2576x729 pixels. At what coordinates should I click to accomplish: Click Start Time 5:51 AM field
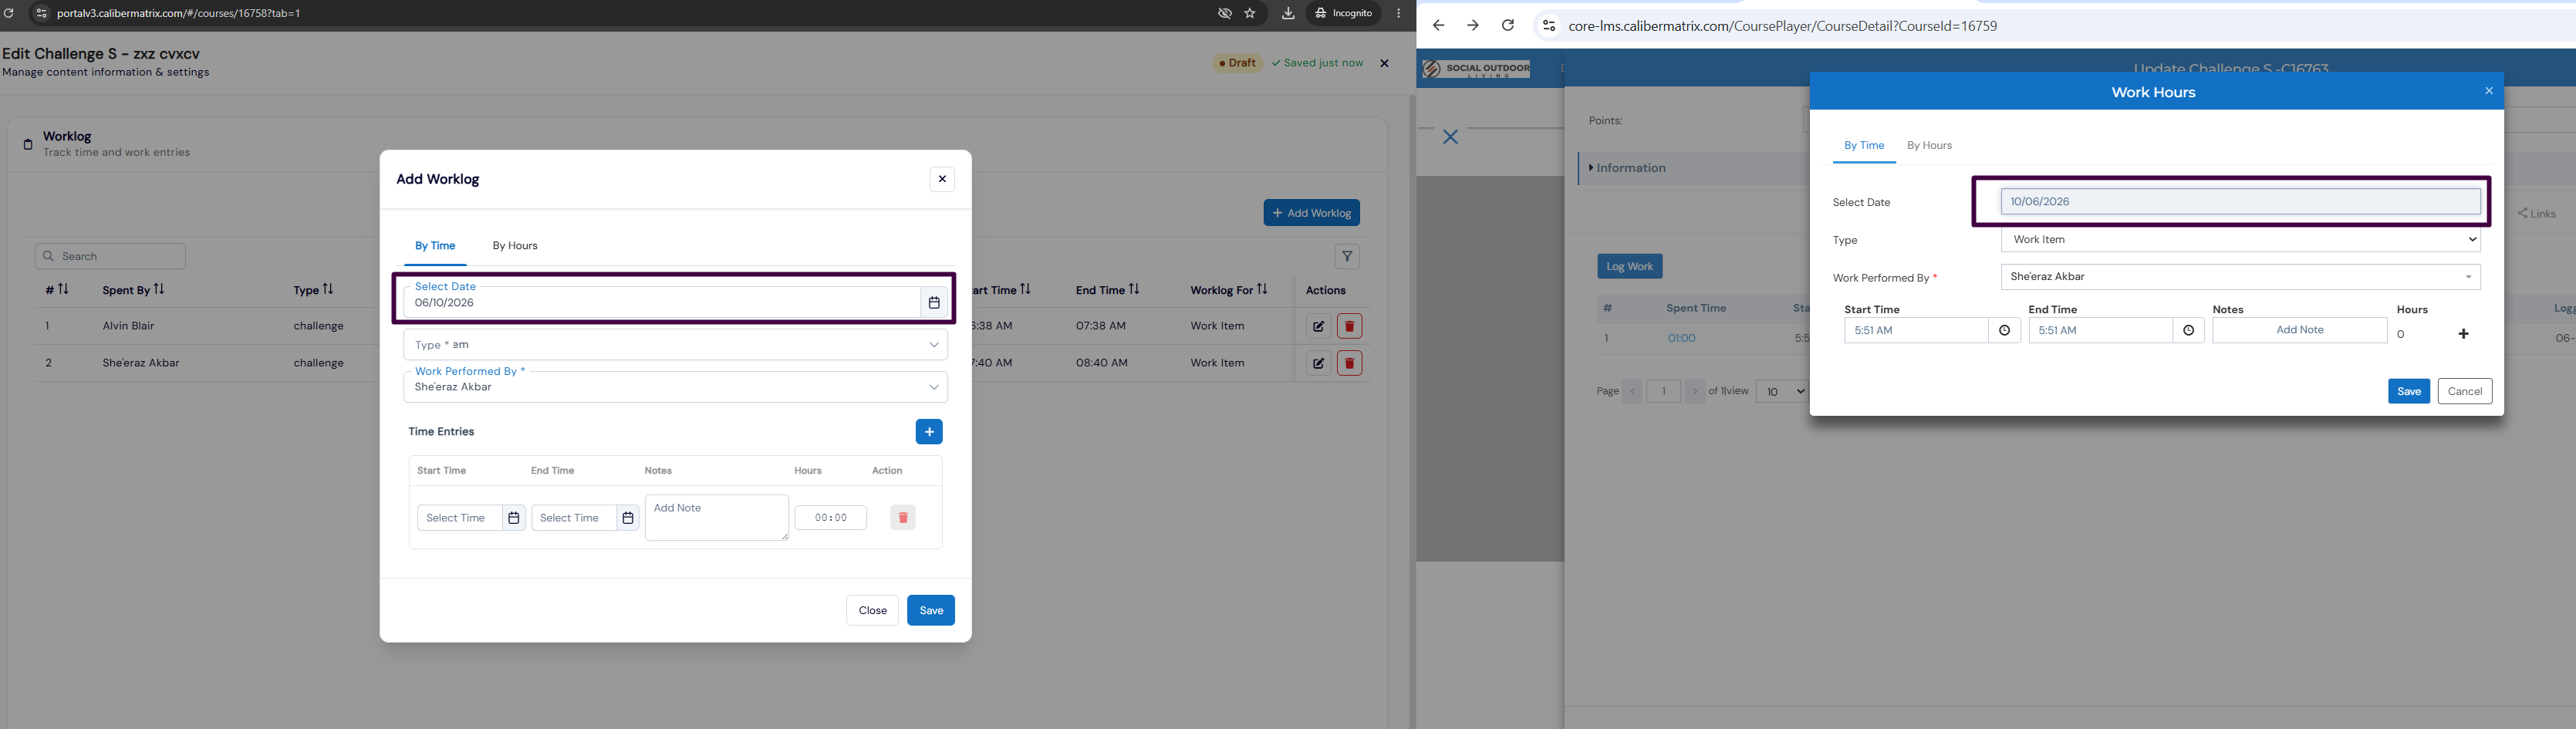(x=1916, y=331)
